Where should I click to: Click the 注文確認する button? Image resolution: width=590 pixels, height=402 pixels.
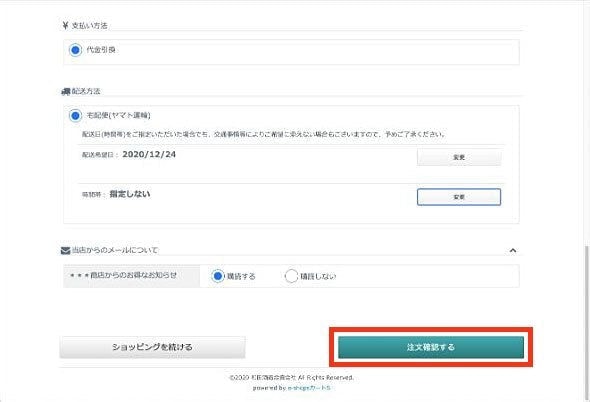431,347
